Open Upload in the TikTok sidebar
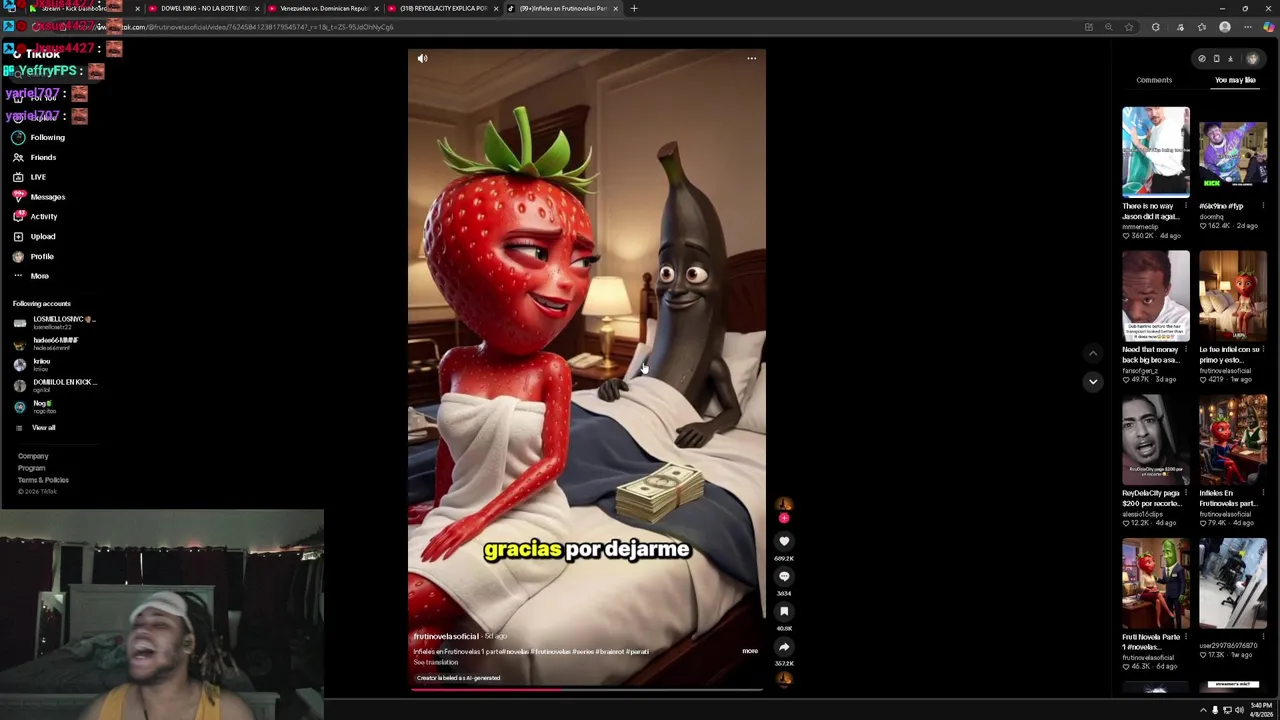The width and height of the screenshot is (1280, 720). click(x=35, y=236)
